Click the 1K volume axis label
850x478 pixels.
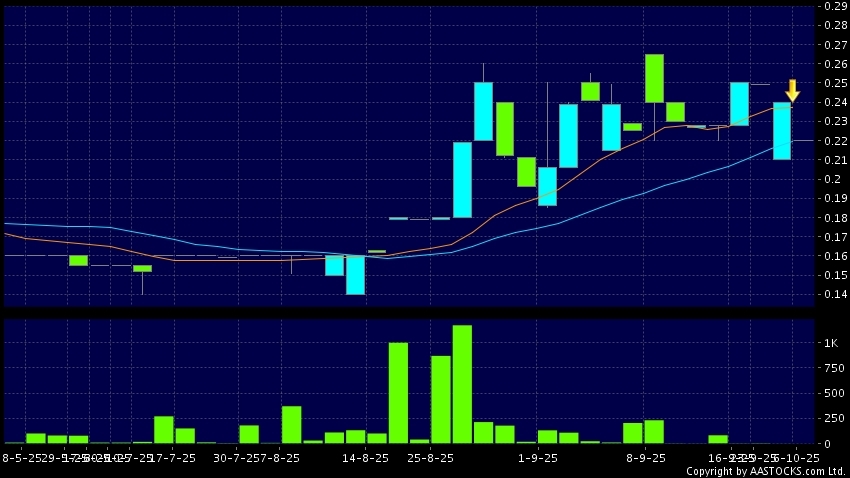829,343
